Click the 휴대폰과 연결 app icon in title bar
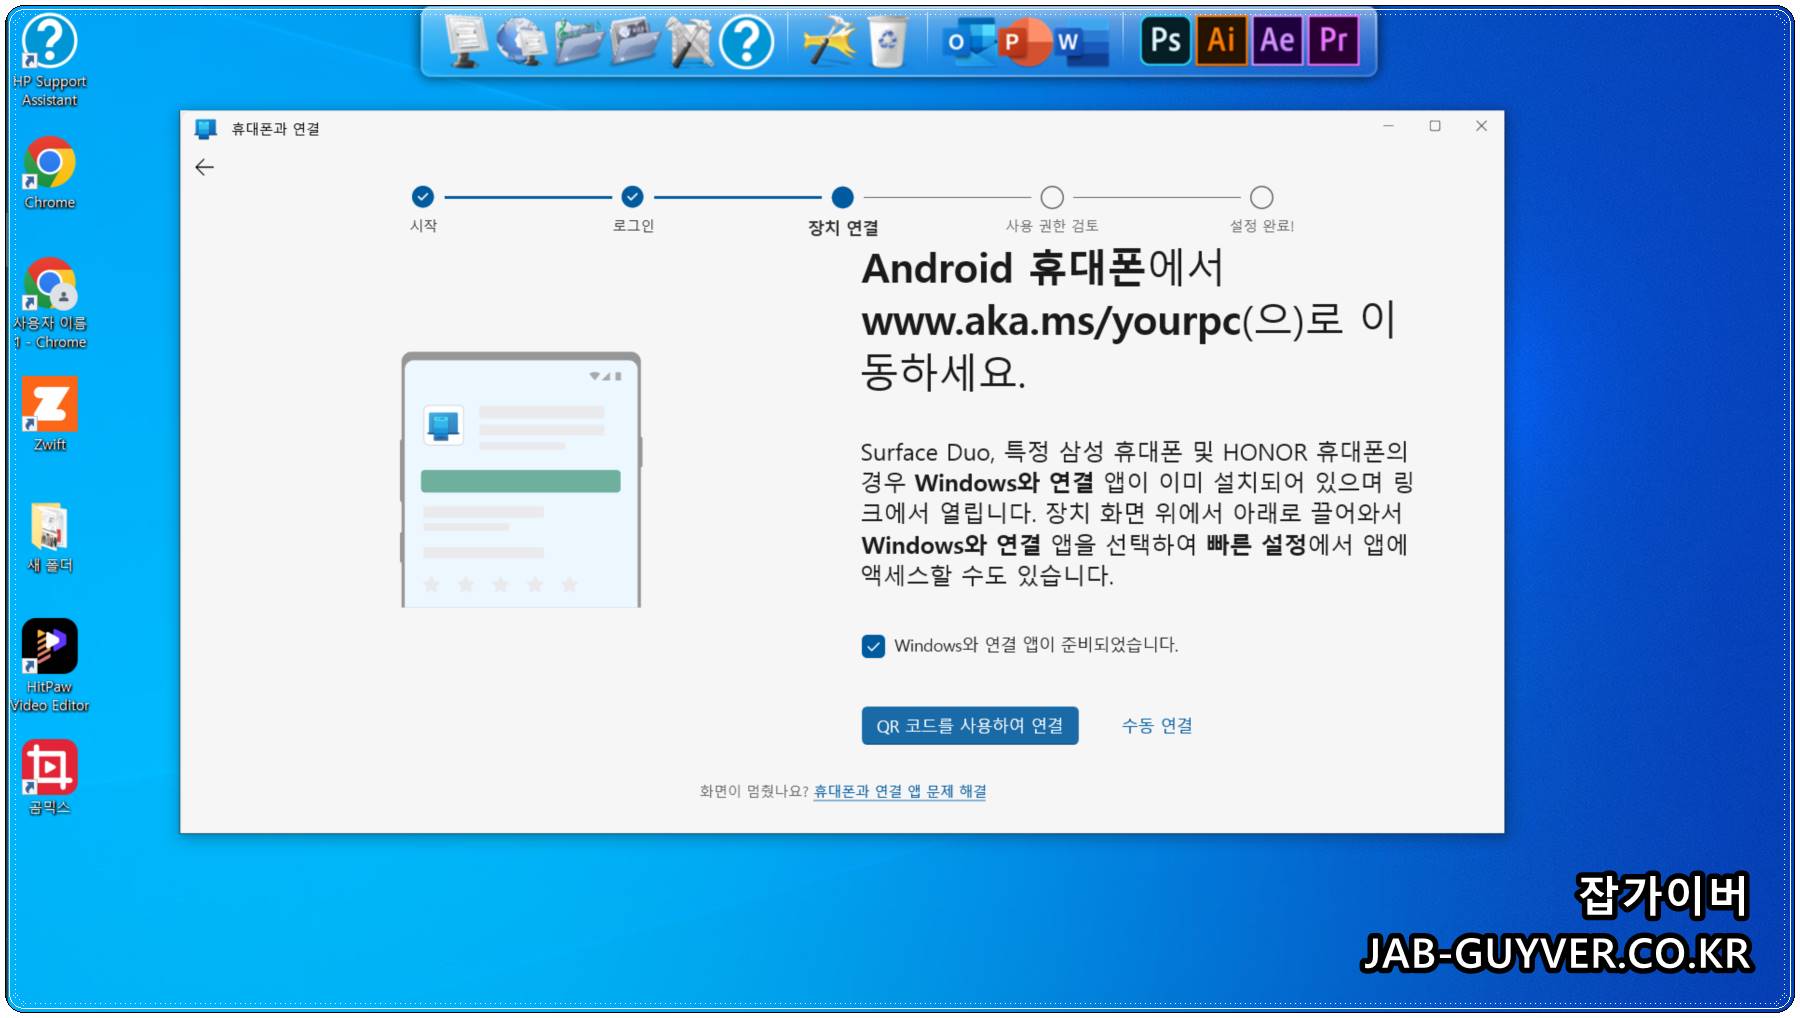 [x=205, y=128]
